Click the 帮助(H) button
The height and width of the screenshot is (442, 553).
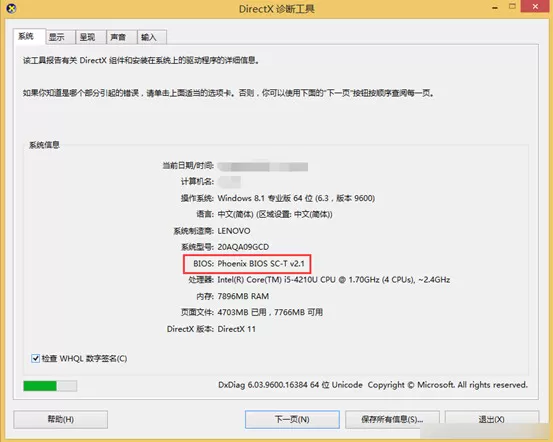(61, 419)
